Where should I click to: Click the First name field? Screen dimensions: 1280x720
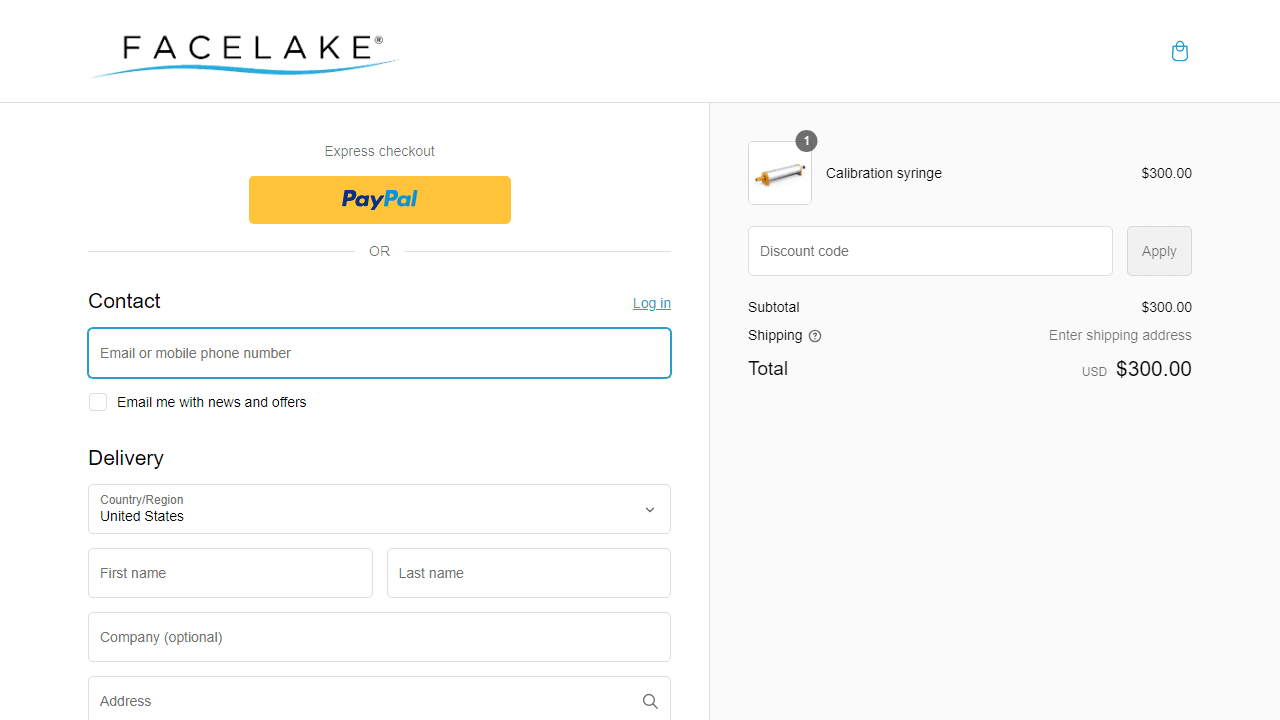[x=230, y=573]
